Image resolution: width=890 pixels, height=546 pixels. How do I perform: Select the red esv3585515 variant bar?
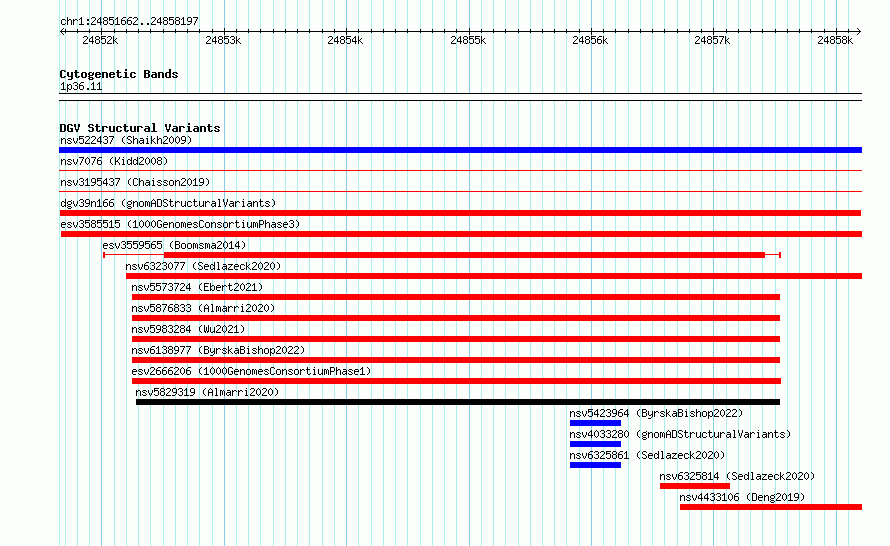tap(461, 234)
